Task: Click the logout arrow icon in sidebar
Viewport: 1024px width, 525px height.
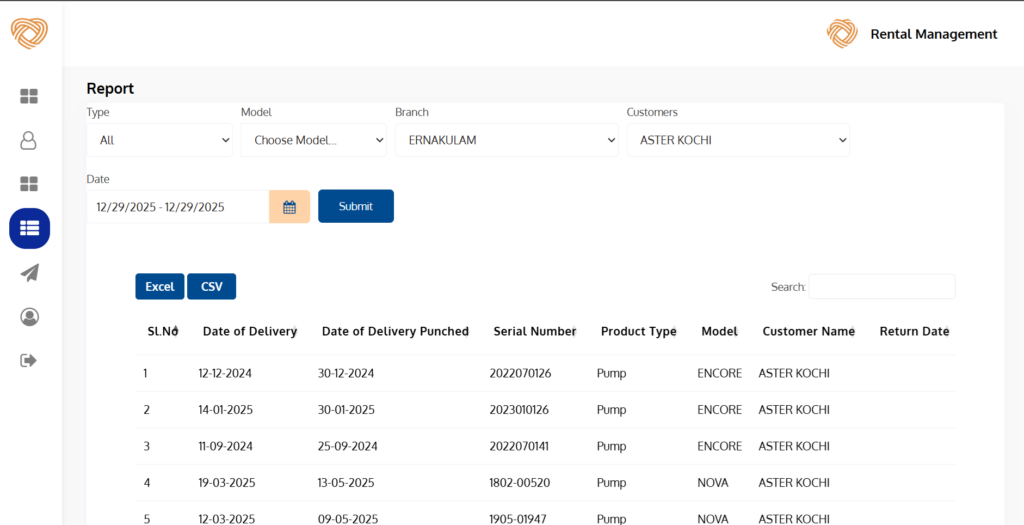Action: coord(29,360)
